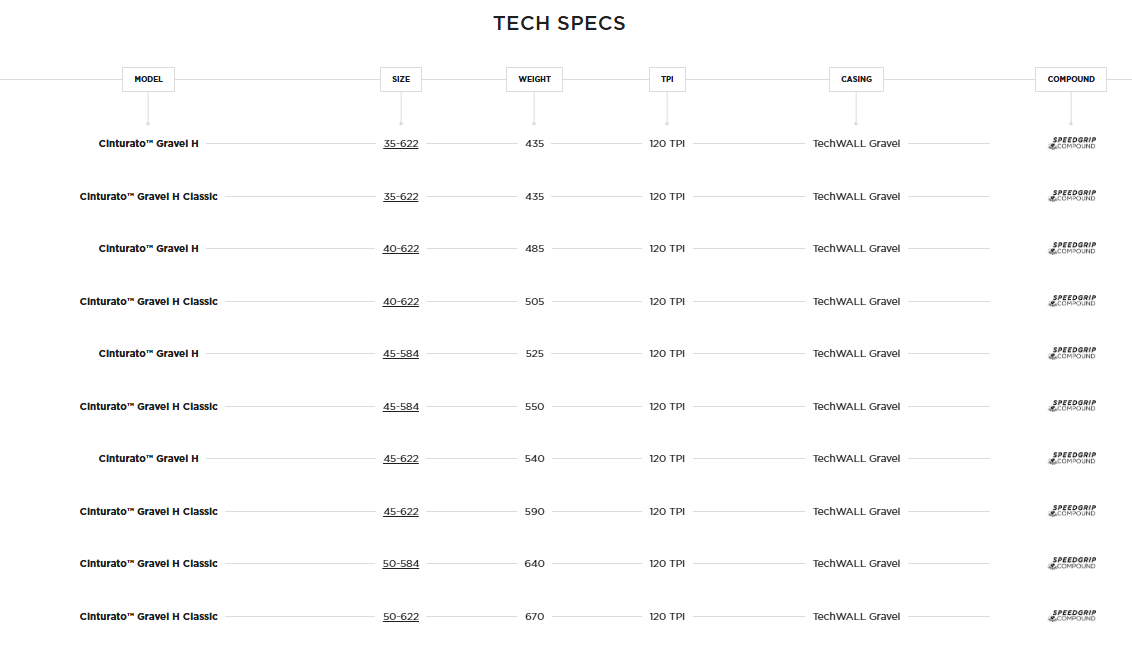Click the CASING column header
This screenshot has width=1132, height=657.
[x=856, y=79]
